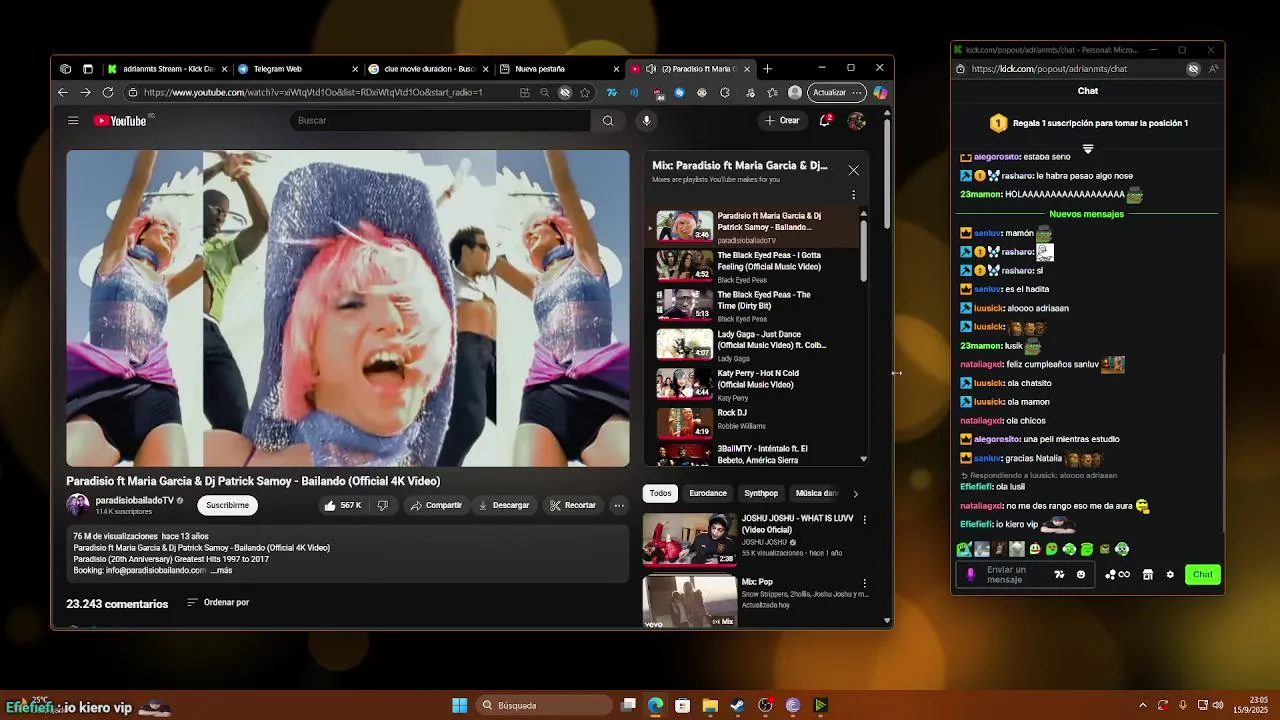Switch to clue movie duracion search tab

[x=429, y=69]
